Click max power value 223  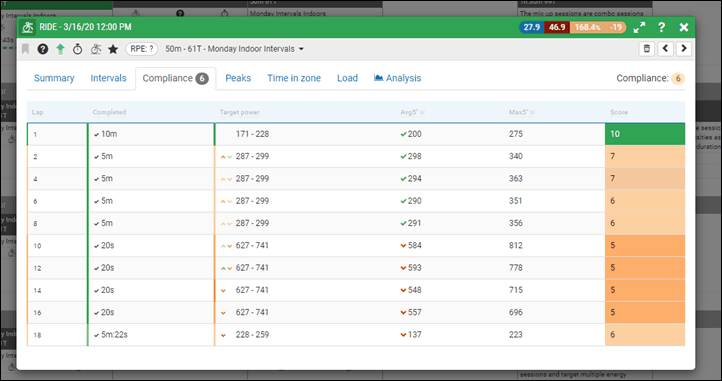(x=516, y=334)
